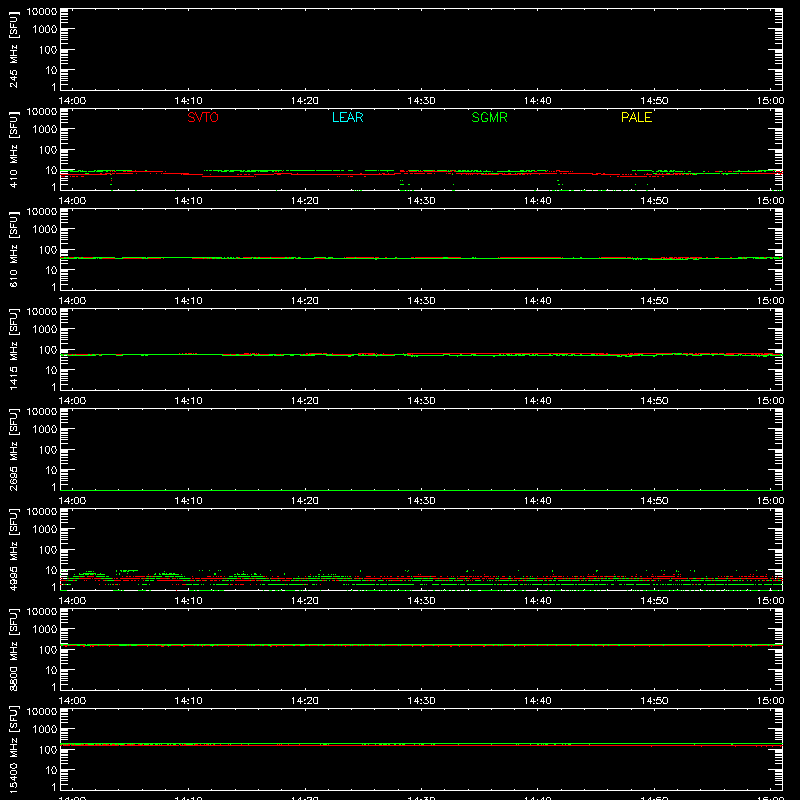
Task: Click the 100 y-axis value of the 610 MHz panel
Action: point(48,250)
